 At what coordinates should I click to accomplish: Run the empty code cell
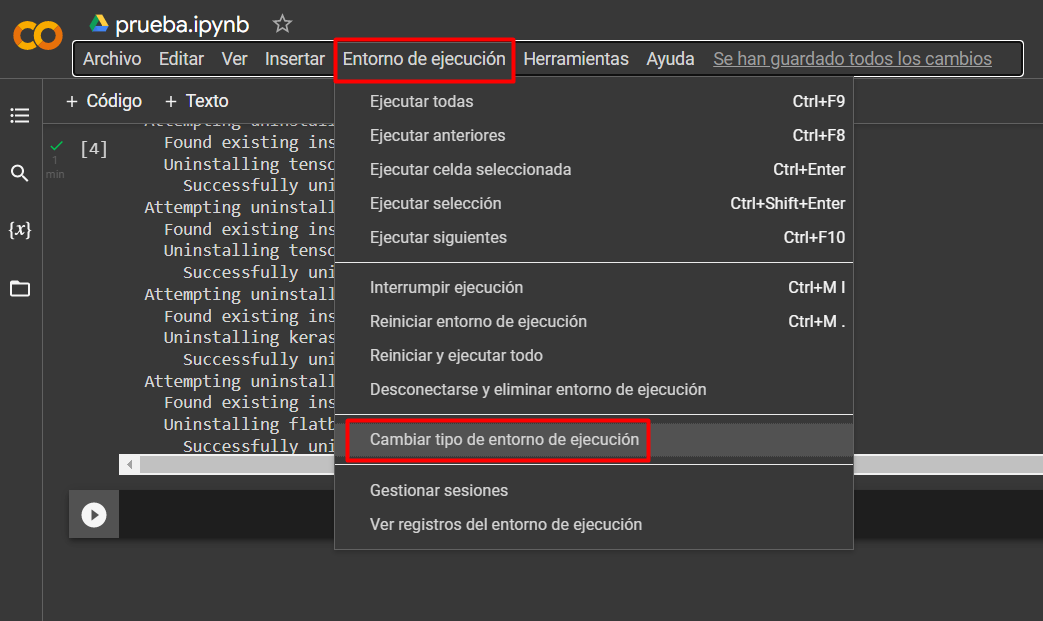(x=94, y=514)
